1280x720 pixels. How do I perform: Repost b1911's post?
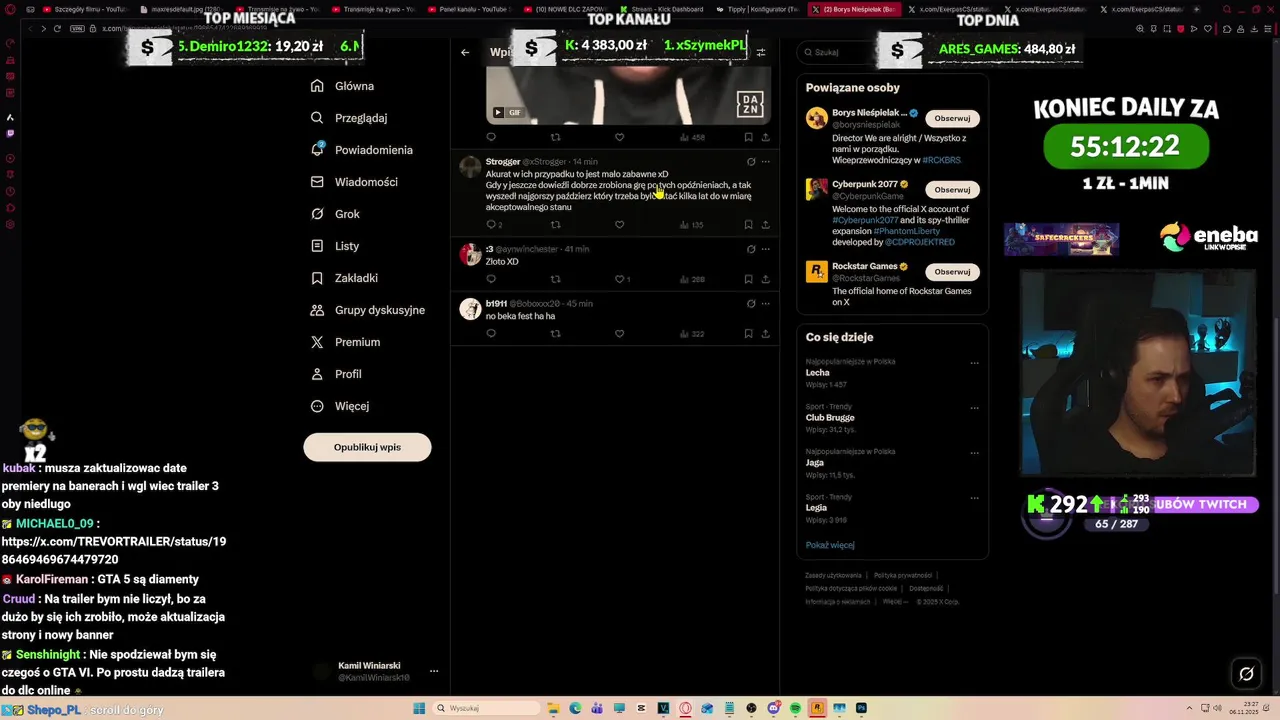pyautogui.click(x=555, y=334)
